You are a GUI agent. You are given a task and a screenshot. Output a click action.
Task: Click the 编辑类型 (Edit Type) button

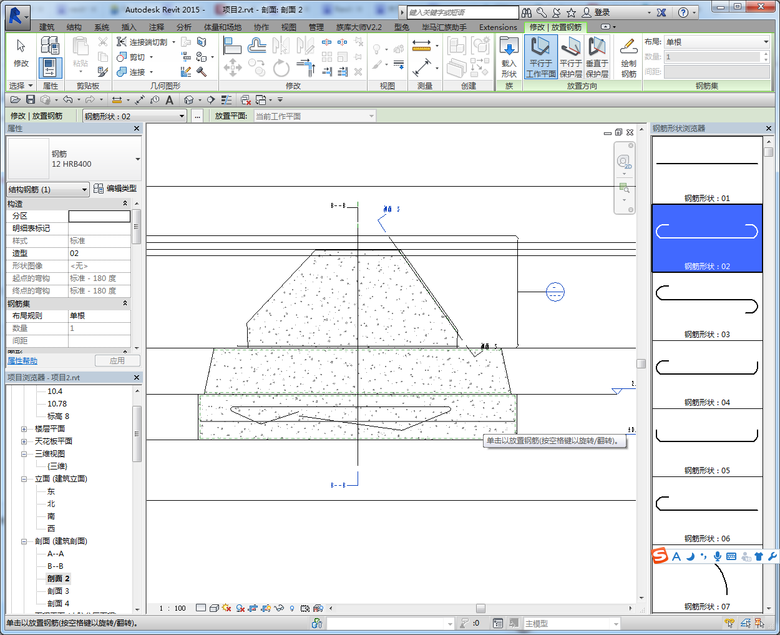[115, 189]
